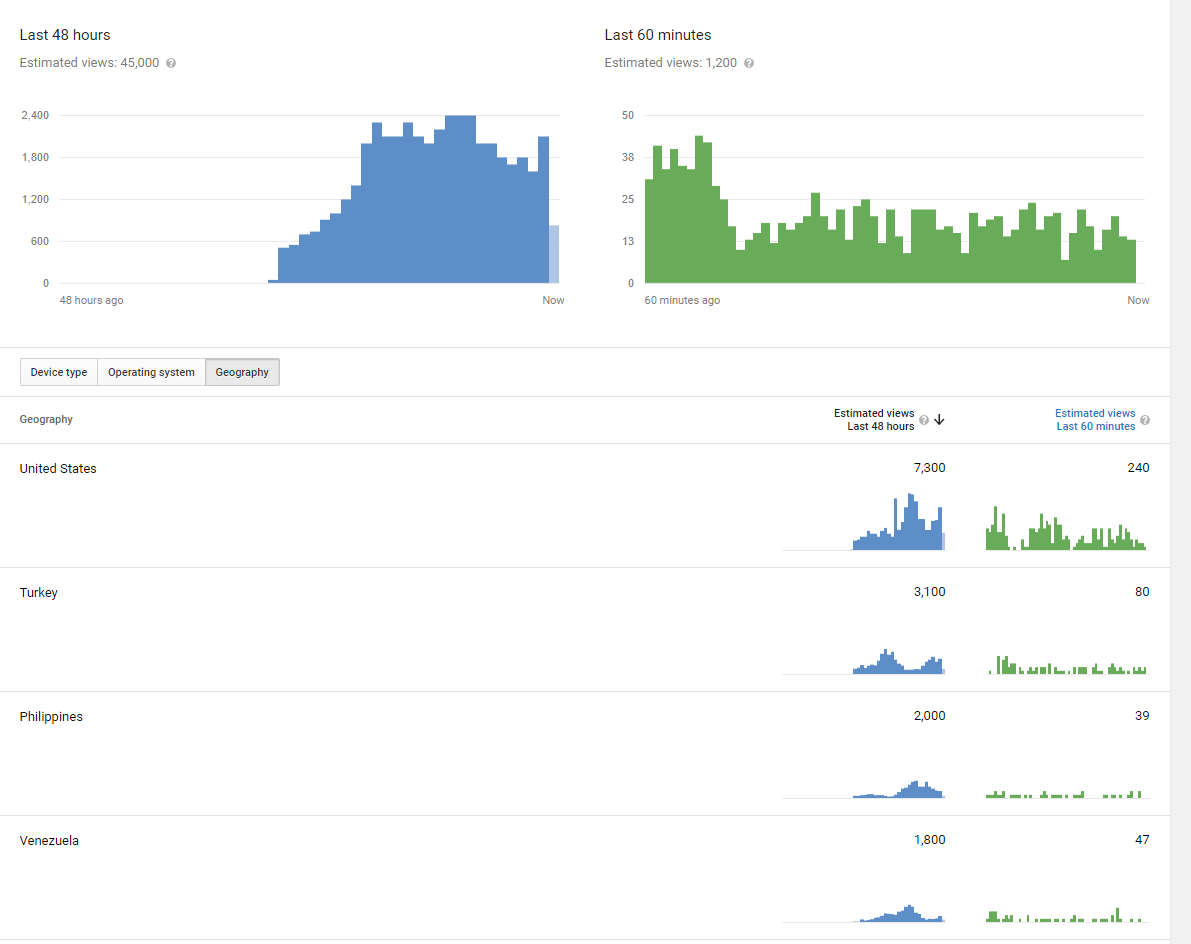Click Venezuela 60-minute value 47
Screen dimensions: 1191x944
point(1142,840)
